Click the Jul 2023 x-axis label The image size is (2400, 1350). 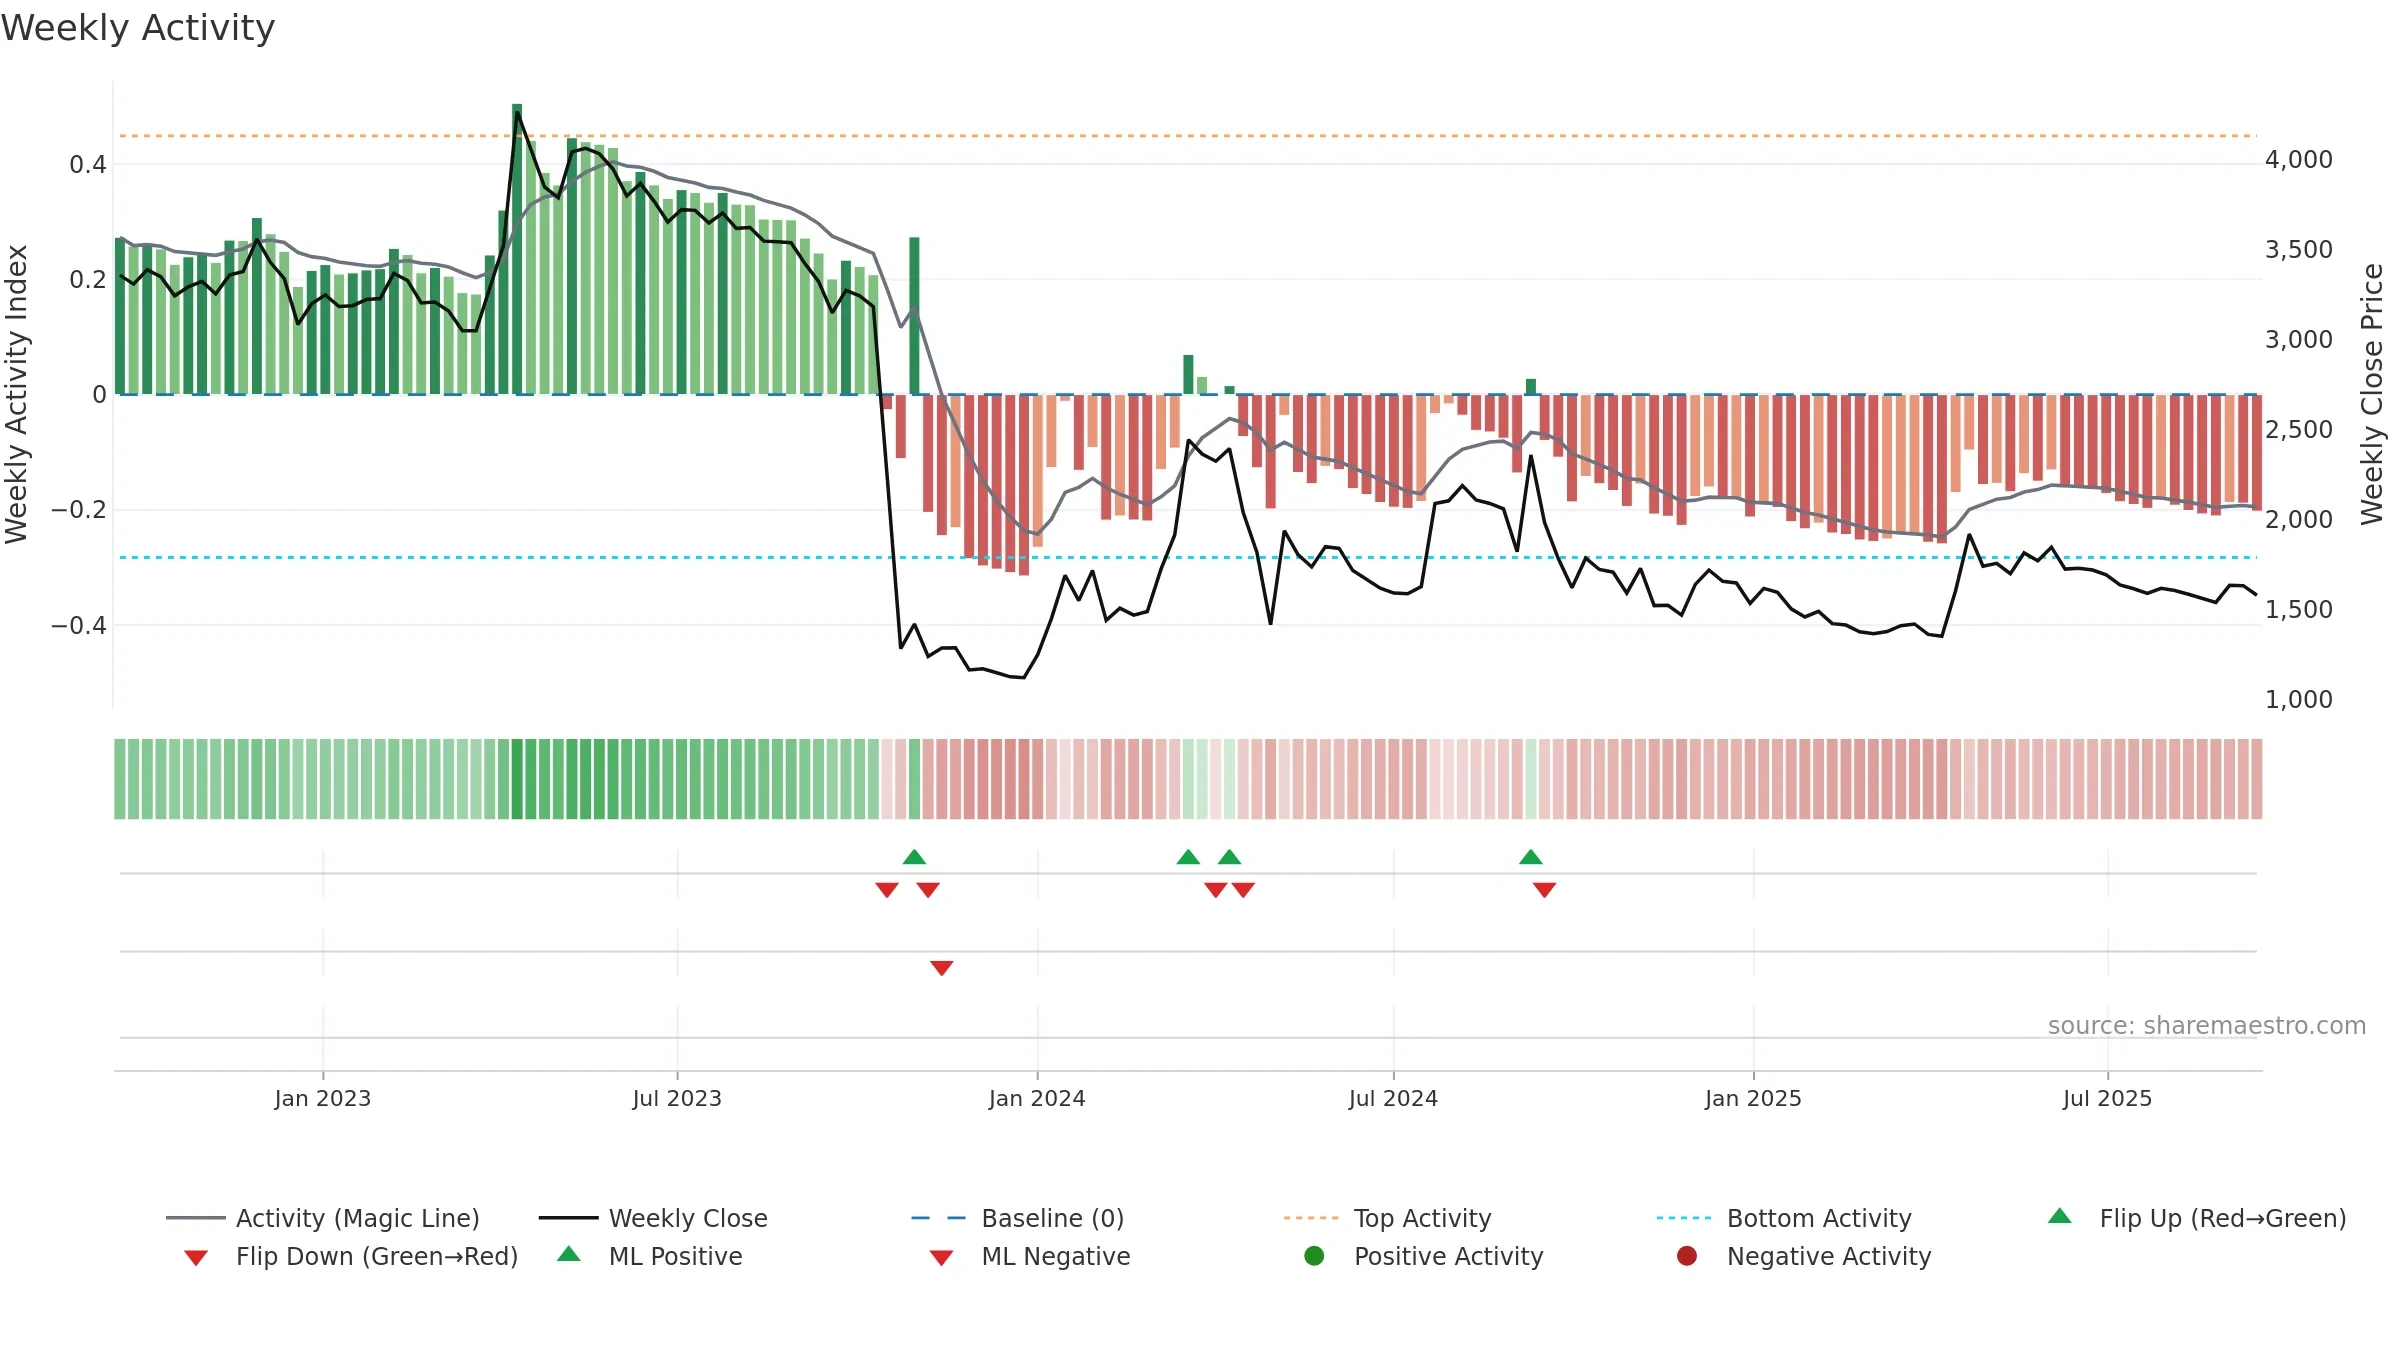point(677,1098)
